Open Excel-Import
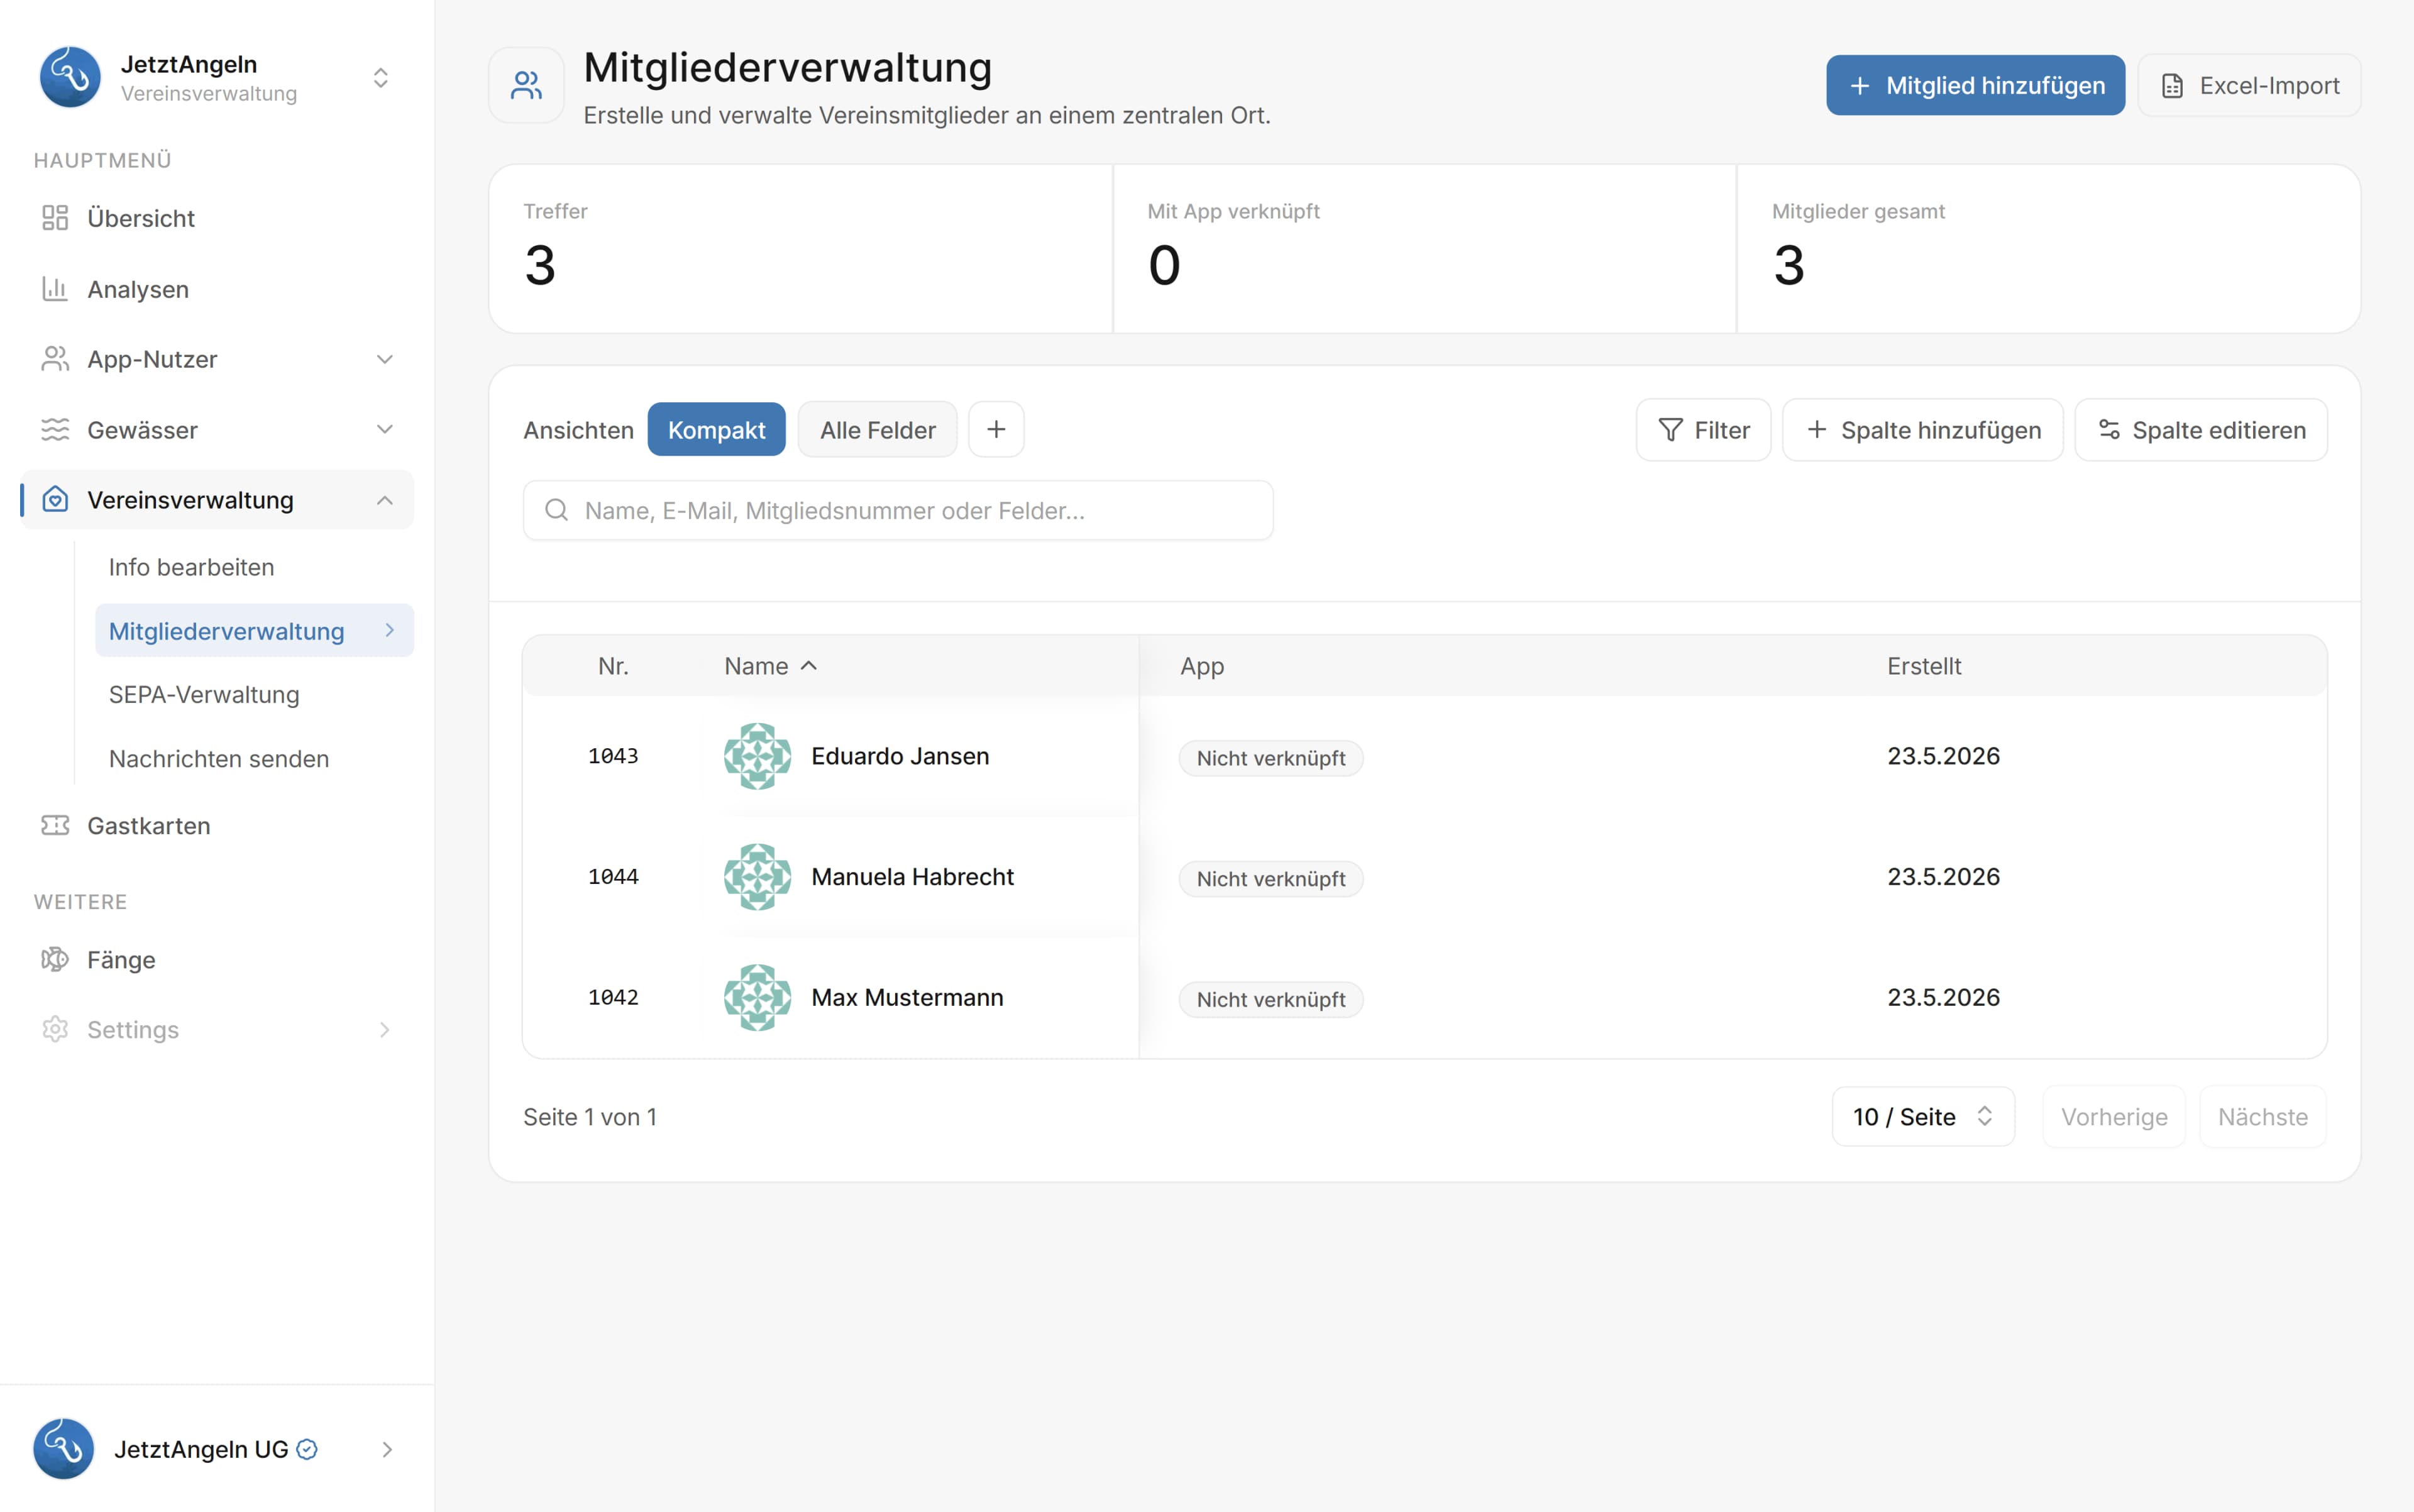 2249,85
